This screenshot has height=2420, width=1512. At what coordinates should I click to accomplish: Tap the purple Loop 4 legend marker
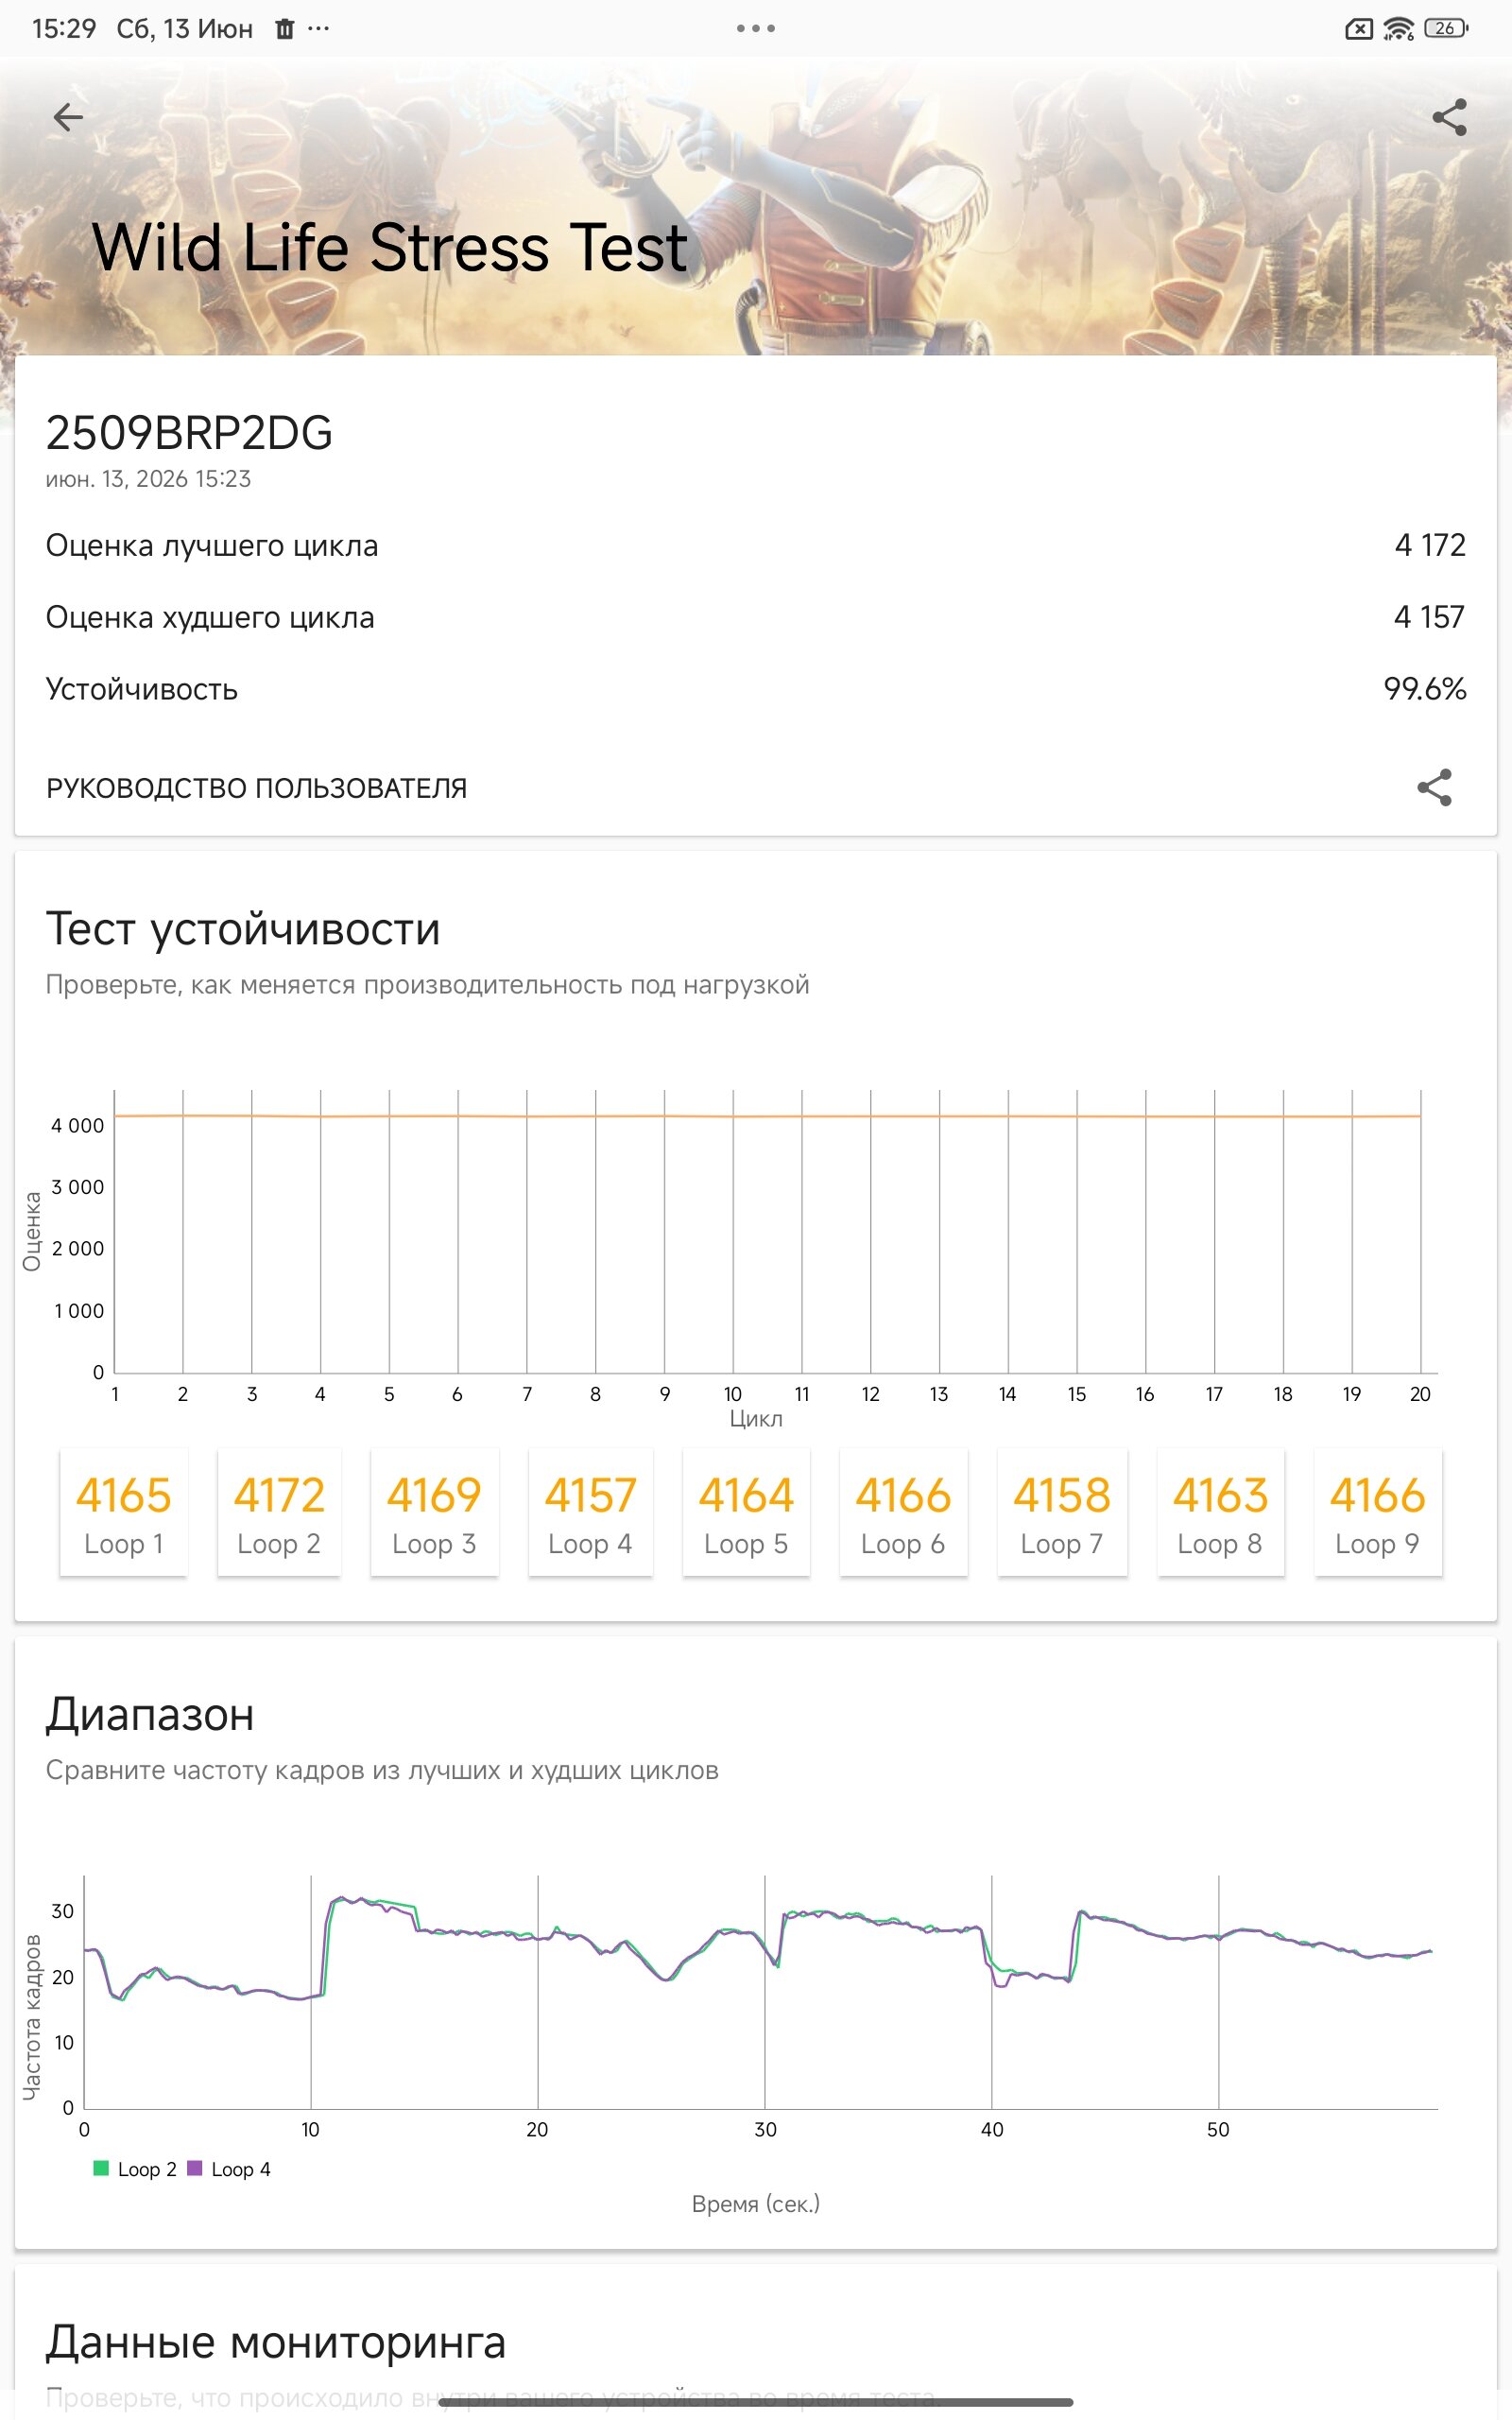click(195, 2168)
